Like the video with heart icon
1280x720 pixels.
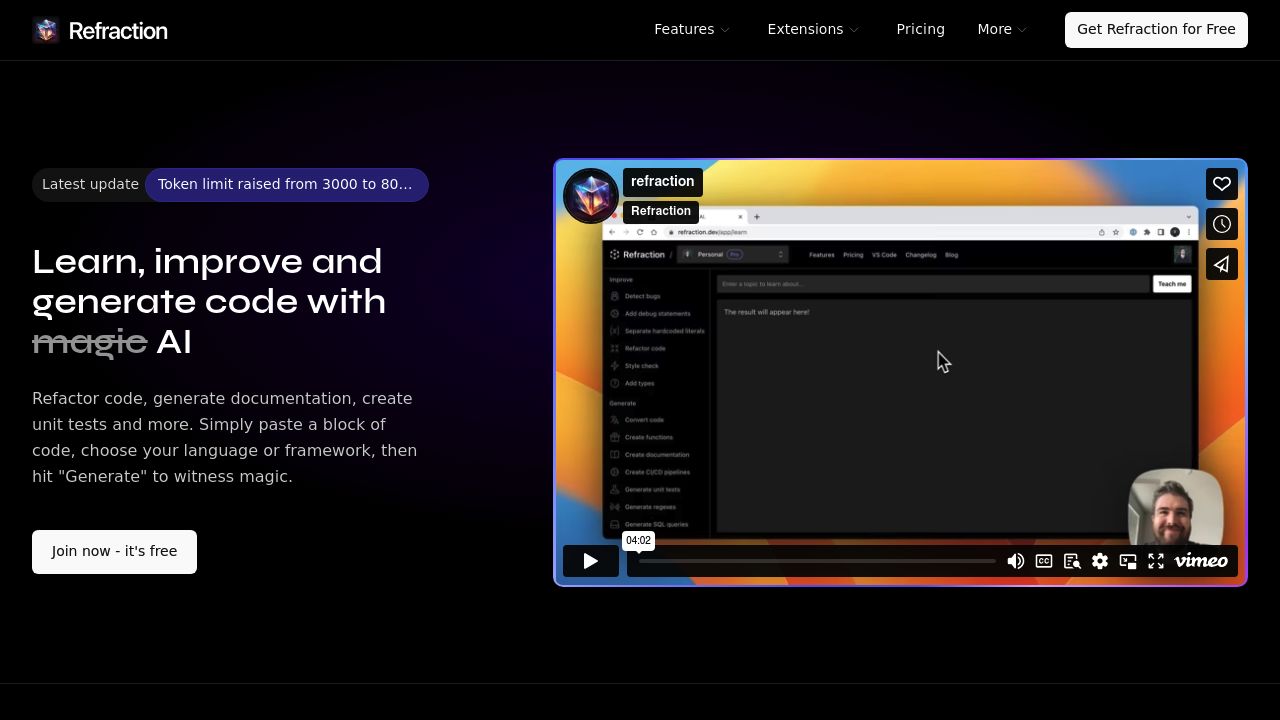[x=1222, y=184]
